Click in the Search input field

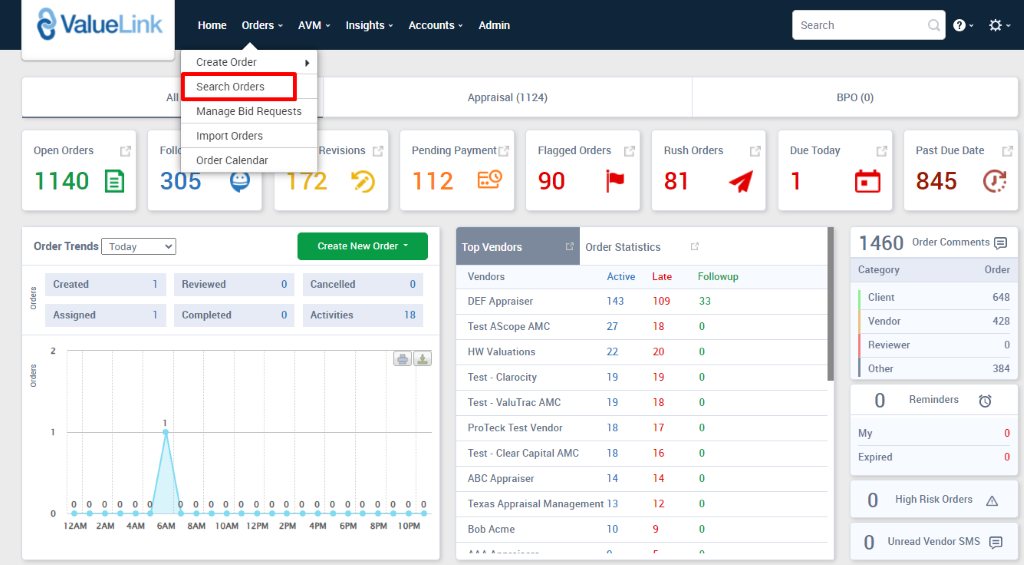point(861,25)
